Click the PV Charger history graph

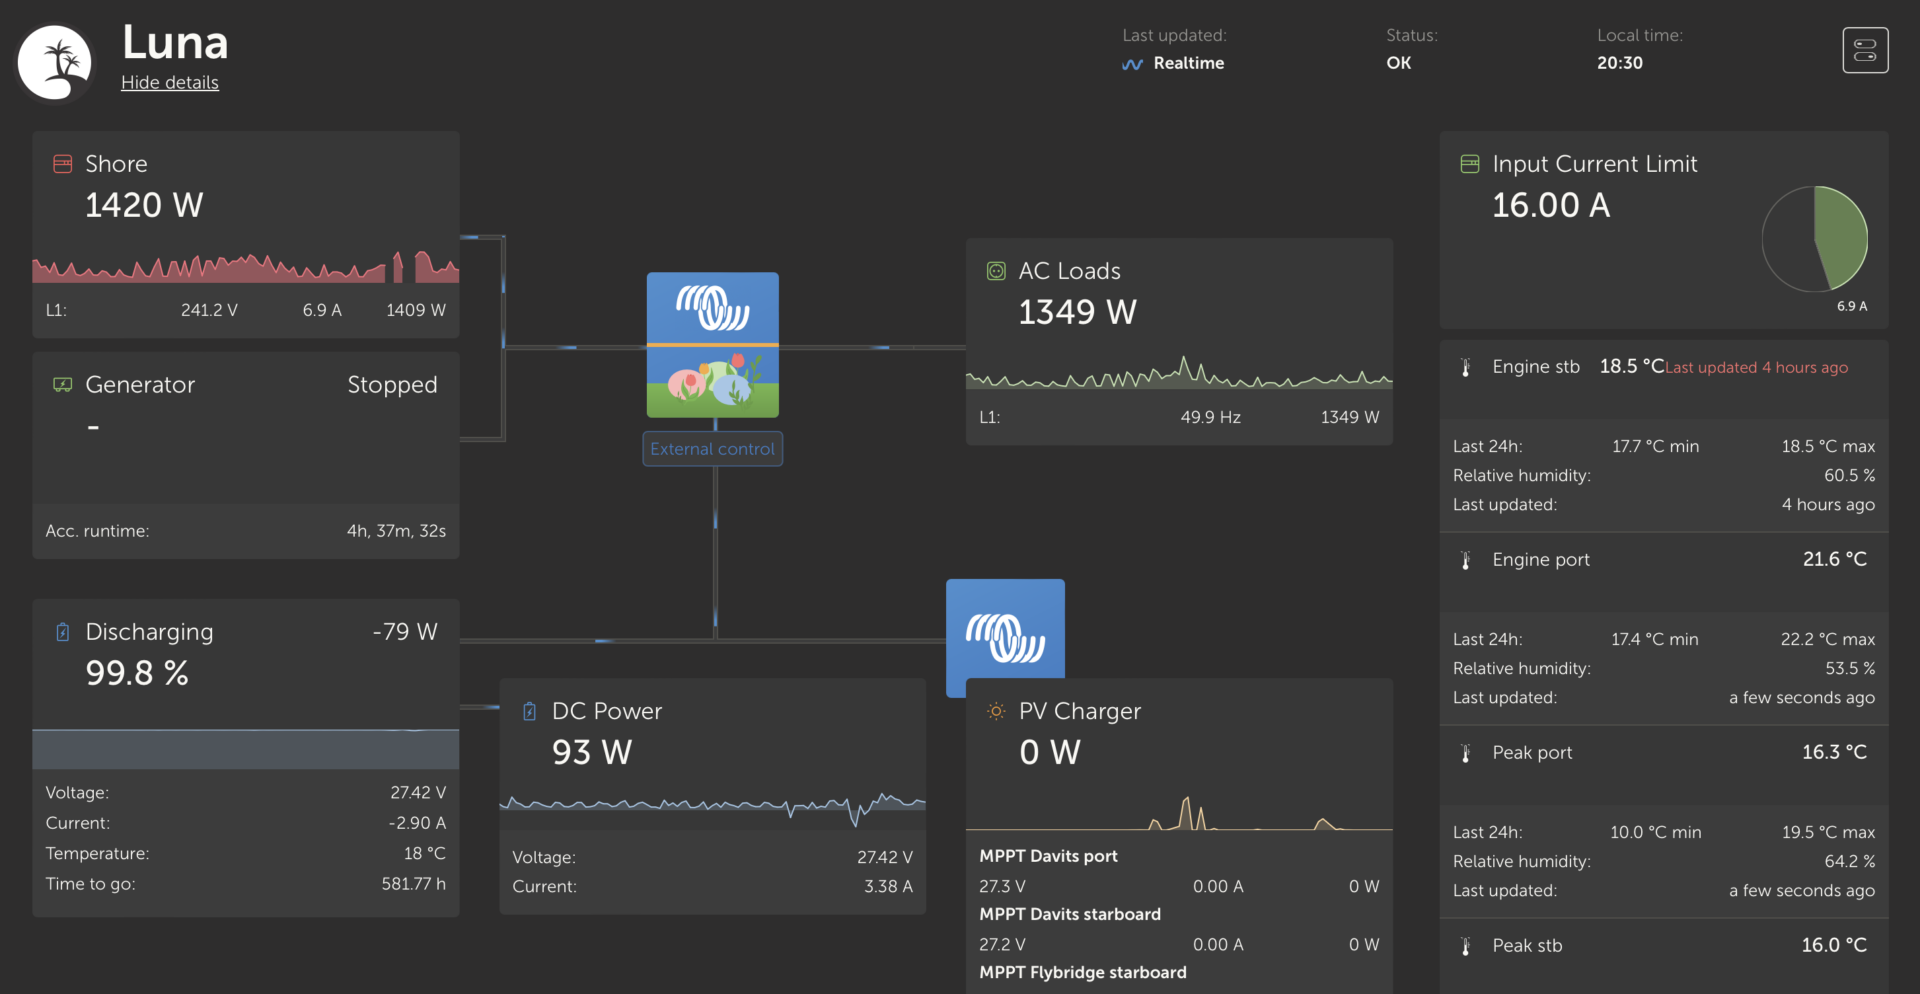(1179, 812)
